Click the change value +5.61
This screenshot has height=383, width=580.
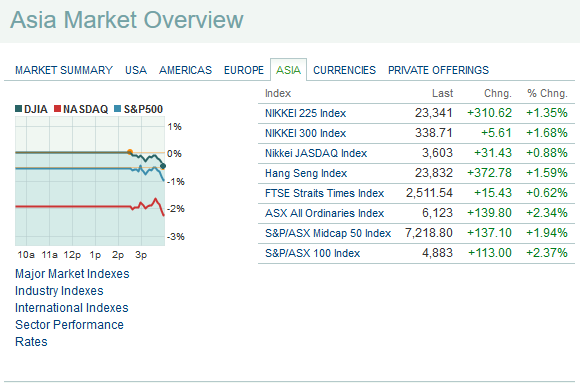click(x=496, y=133)
